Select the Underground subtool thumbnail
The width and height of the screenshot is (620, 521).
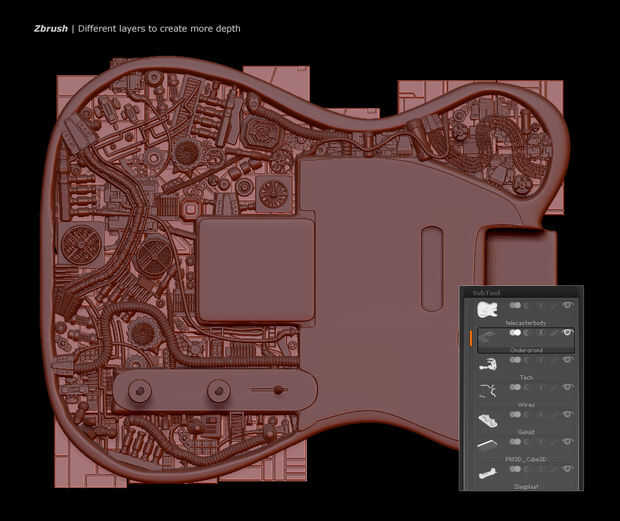[488, 338]
